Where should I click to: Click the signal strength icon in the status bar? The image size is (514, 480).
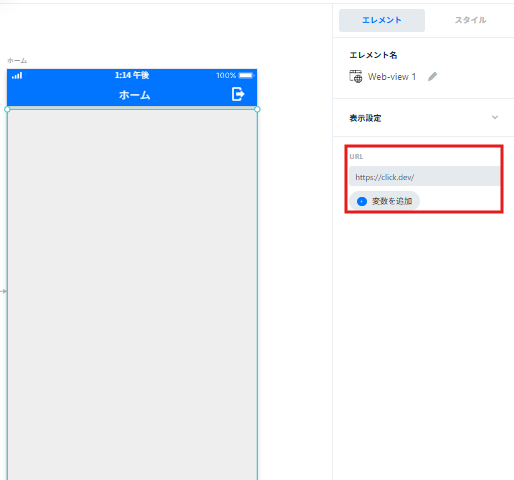(x=17, y=76)
